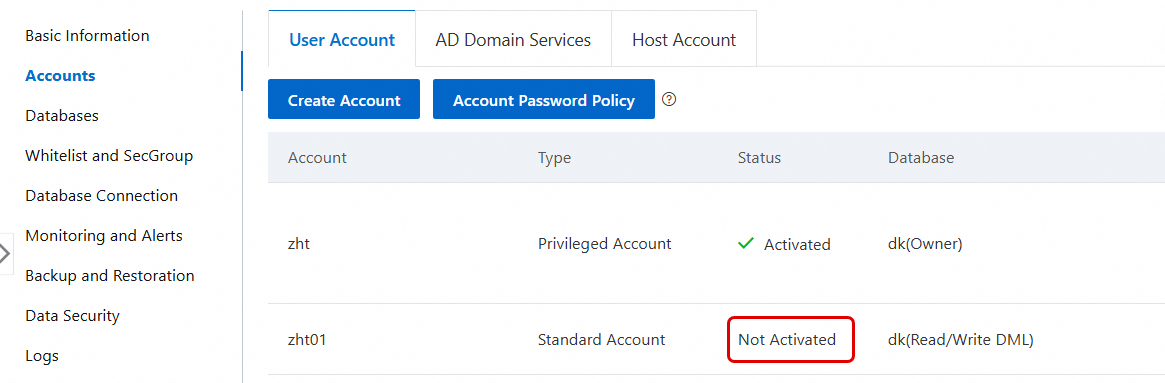Click the Not Activated status of zht01
Viewport: 1165px width, 383px height.
click(787, 340)
